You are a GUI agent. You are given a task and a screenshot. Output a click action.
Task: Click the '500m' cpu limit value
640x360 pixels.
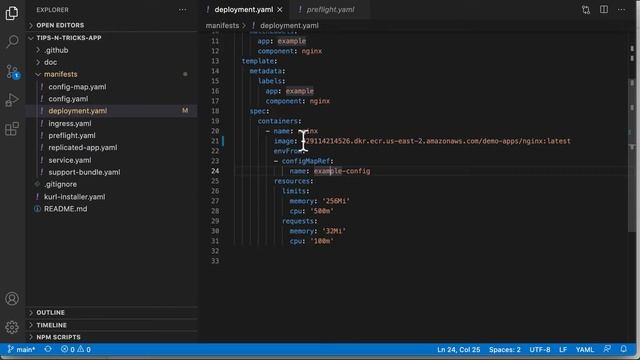[322, 211]
